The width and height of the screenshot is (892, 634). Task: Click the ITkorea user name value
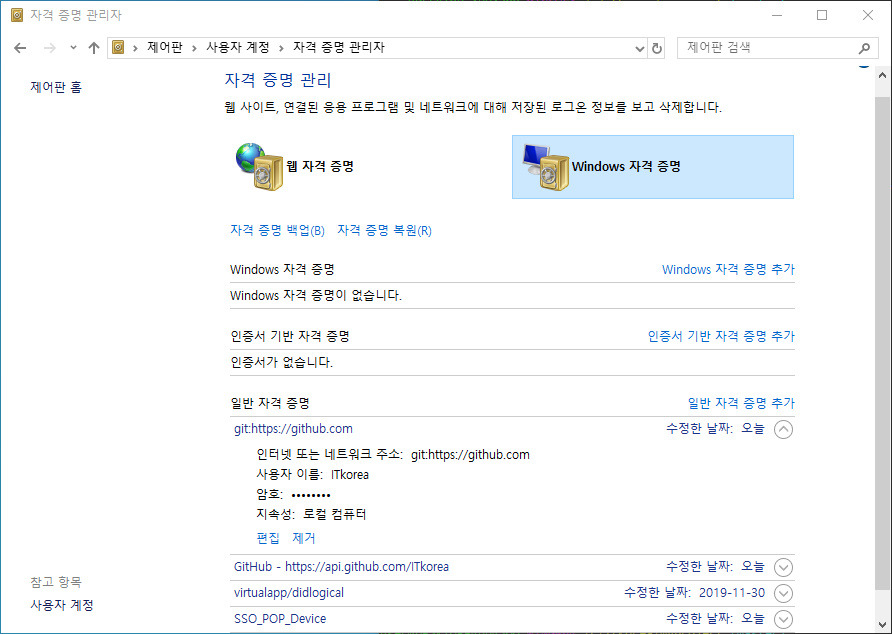click(x=350, y=475)
